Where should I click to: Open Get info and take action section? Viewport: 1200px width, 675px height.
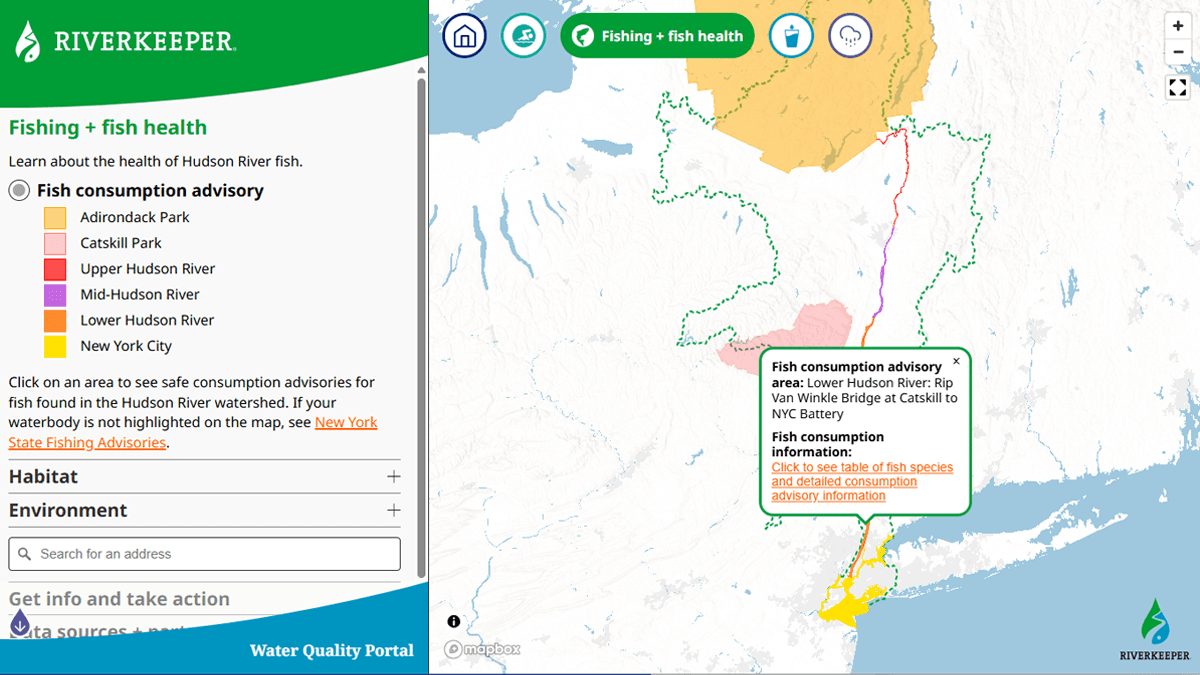click(119, 599)
